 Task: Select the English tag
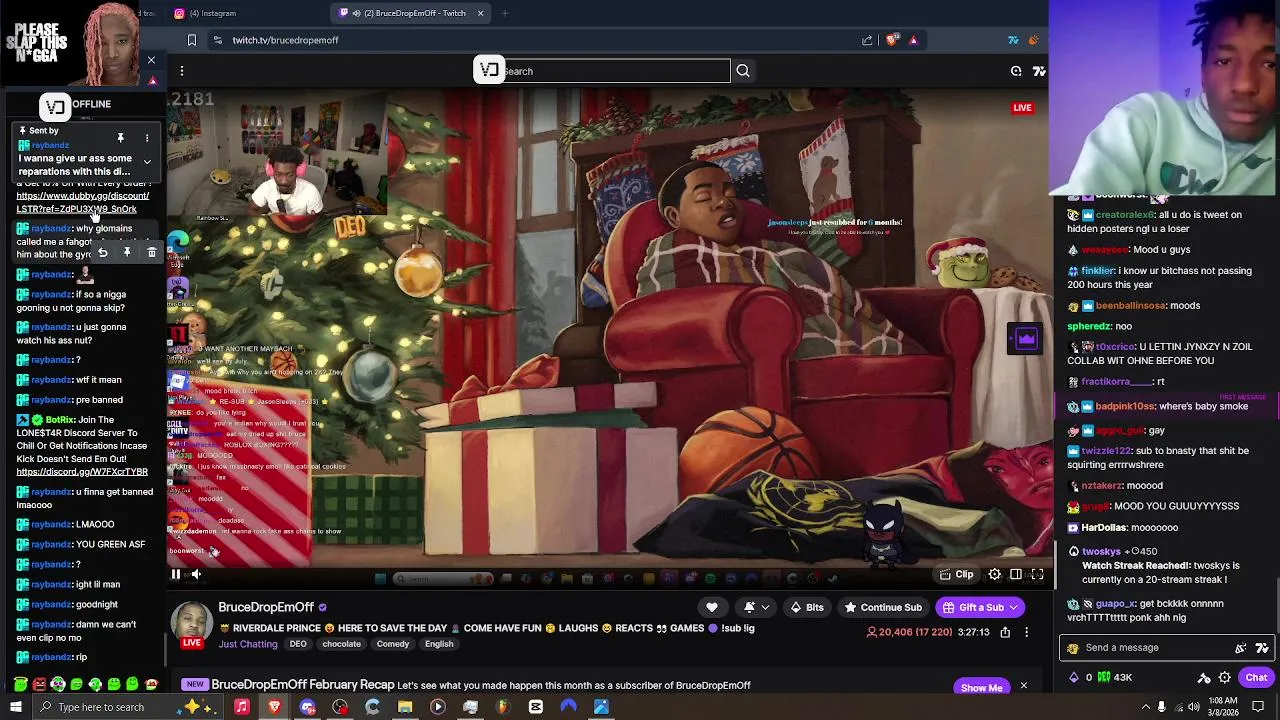[x=439, y=644]
